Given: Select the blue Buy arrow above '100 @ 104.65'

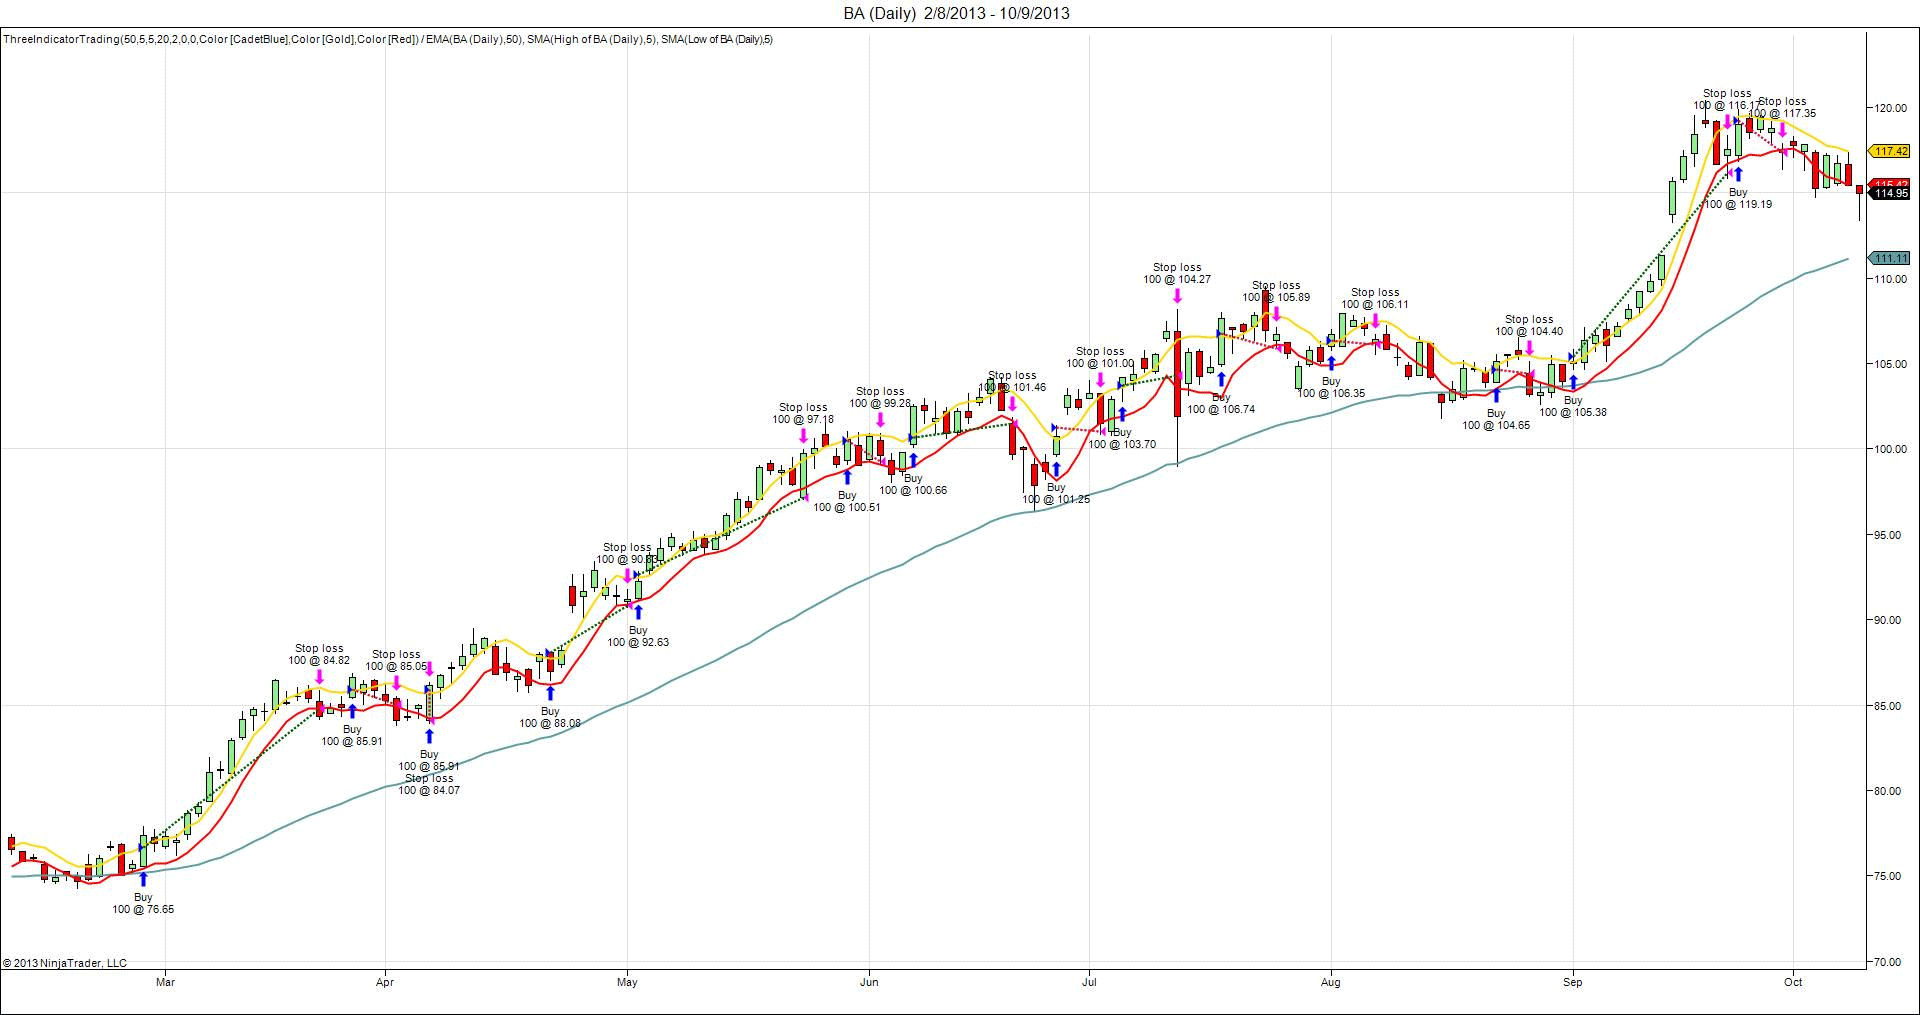Looking at the screenshot, I should point(1496,395).
